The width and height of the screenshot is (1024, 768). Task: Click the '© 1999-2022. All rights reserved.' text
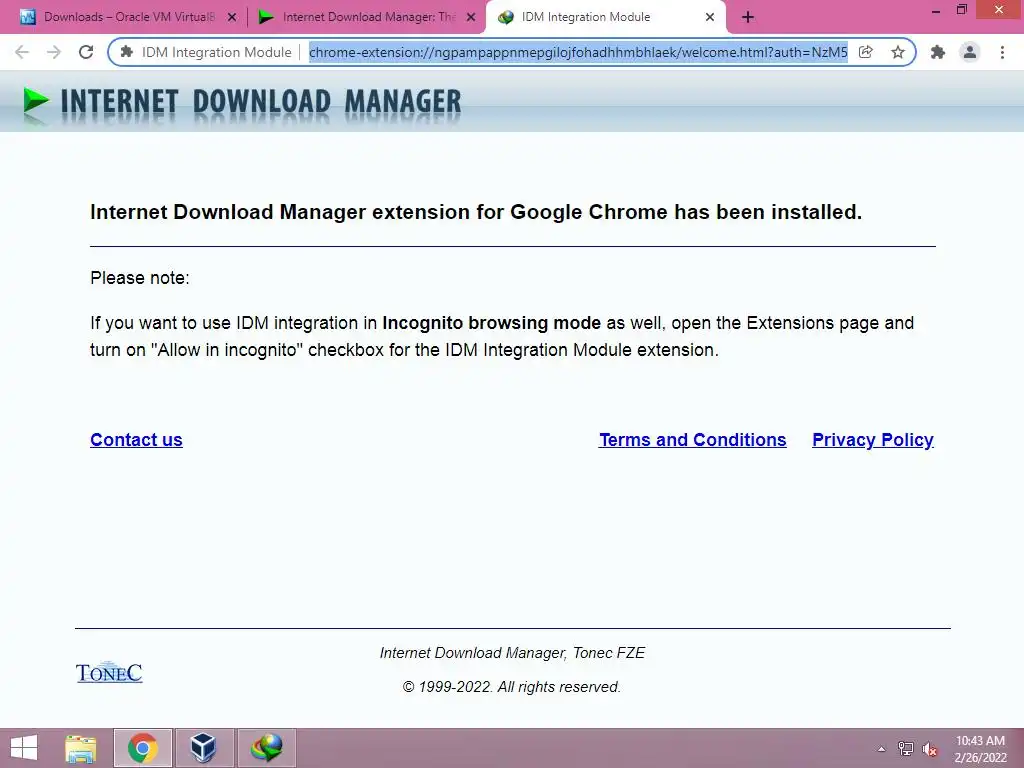point(511,687)
